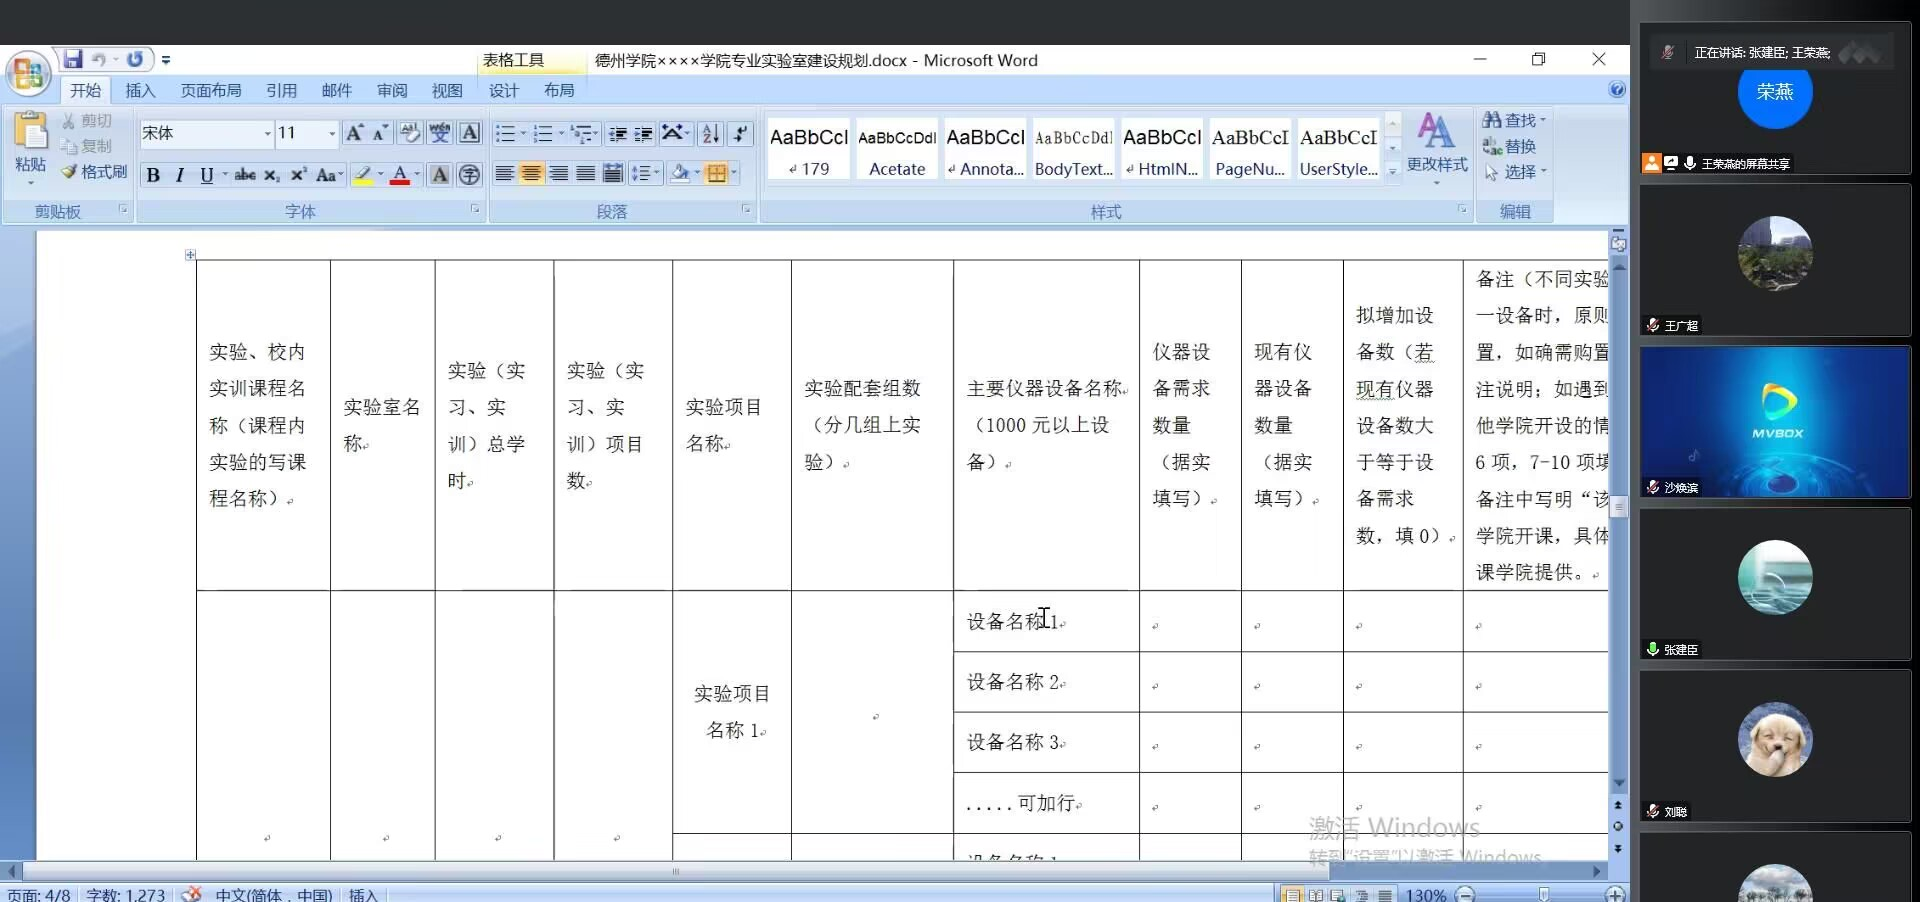Expand the styles gallery with its More arrow
The image size is (1920, 902).
pos(1392,171)
